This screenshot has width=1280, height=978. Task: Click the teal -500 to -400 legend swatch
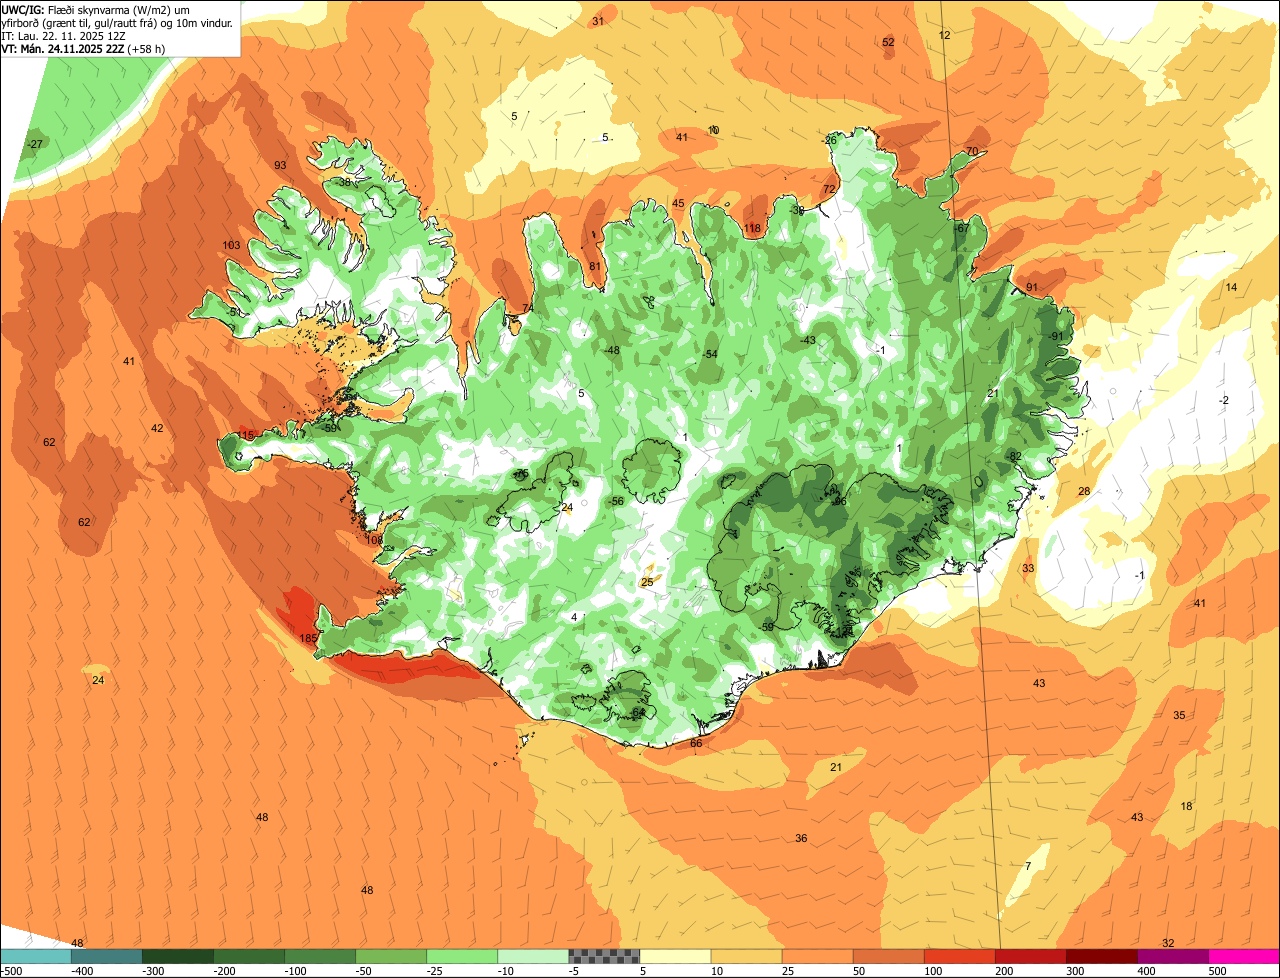(35, 956)
